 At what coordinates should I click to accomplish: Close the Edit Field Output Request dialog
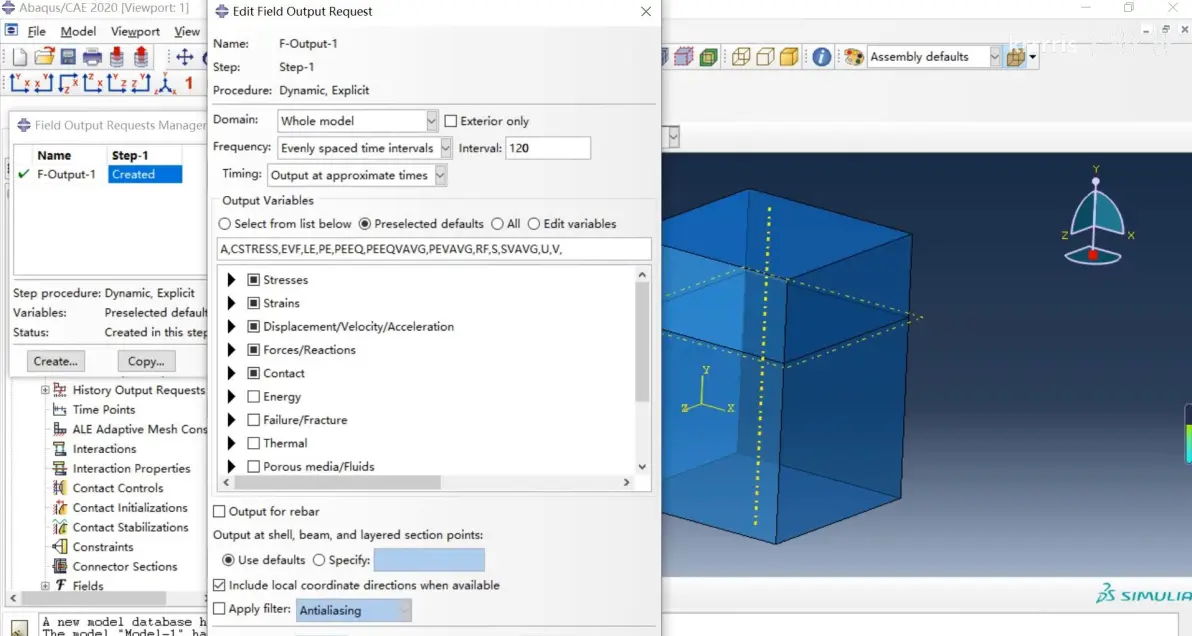pyautogui.click(x=645, y=11)
